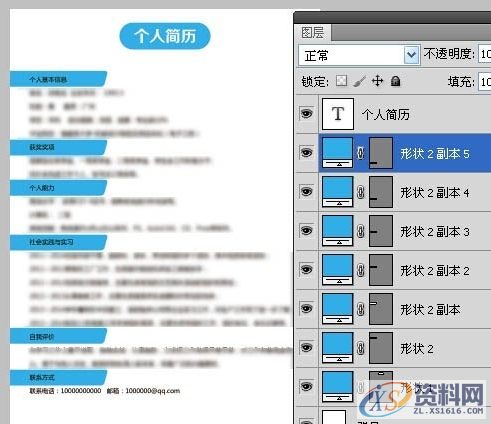Toggle link icon on 形状 2 副本 3
The width and height of the screenshot is (491, 424).
[x=361, y=231]
